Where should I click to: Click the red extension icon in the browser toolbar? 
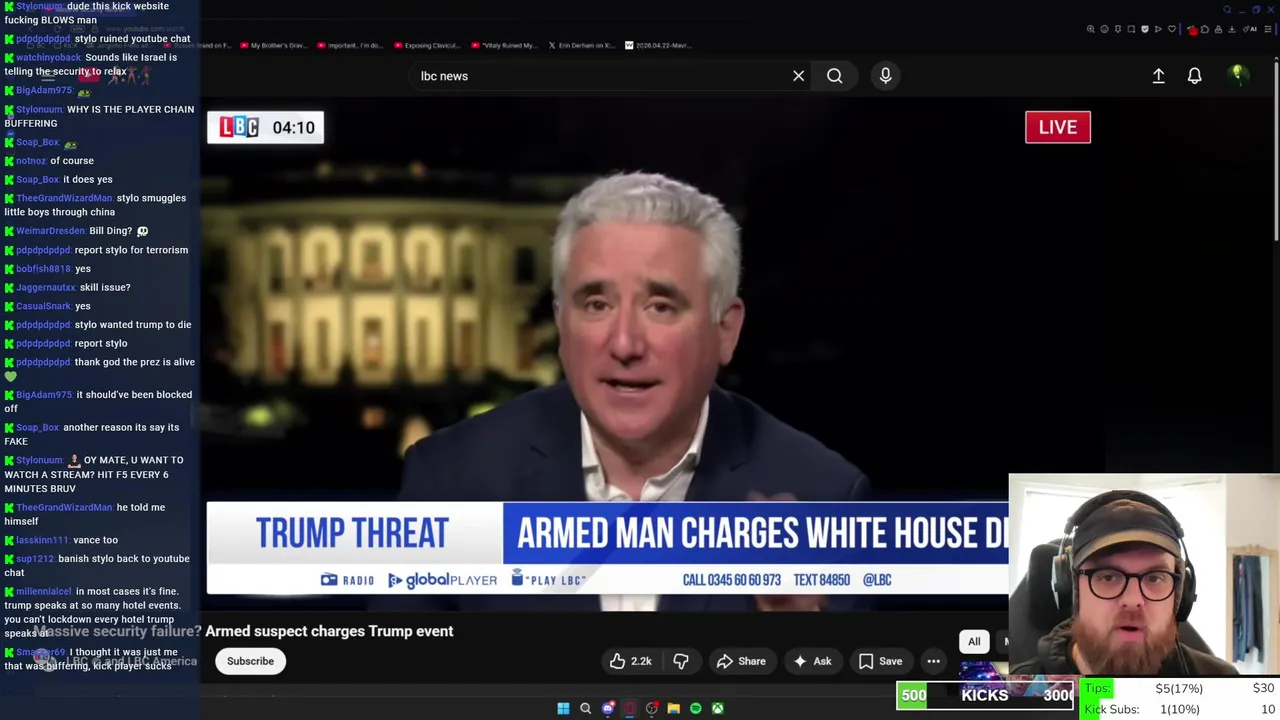coord(1193,30)
